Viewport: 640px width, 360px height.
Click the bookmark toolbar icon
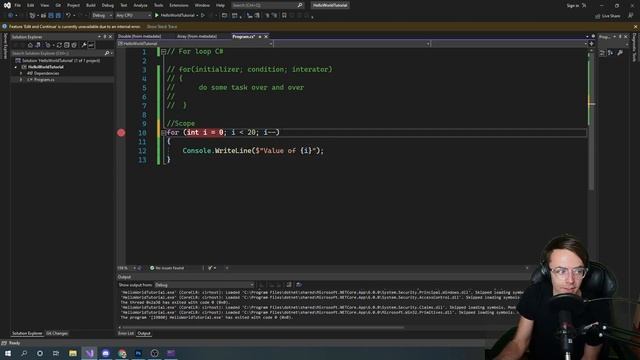(284, 16)
